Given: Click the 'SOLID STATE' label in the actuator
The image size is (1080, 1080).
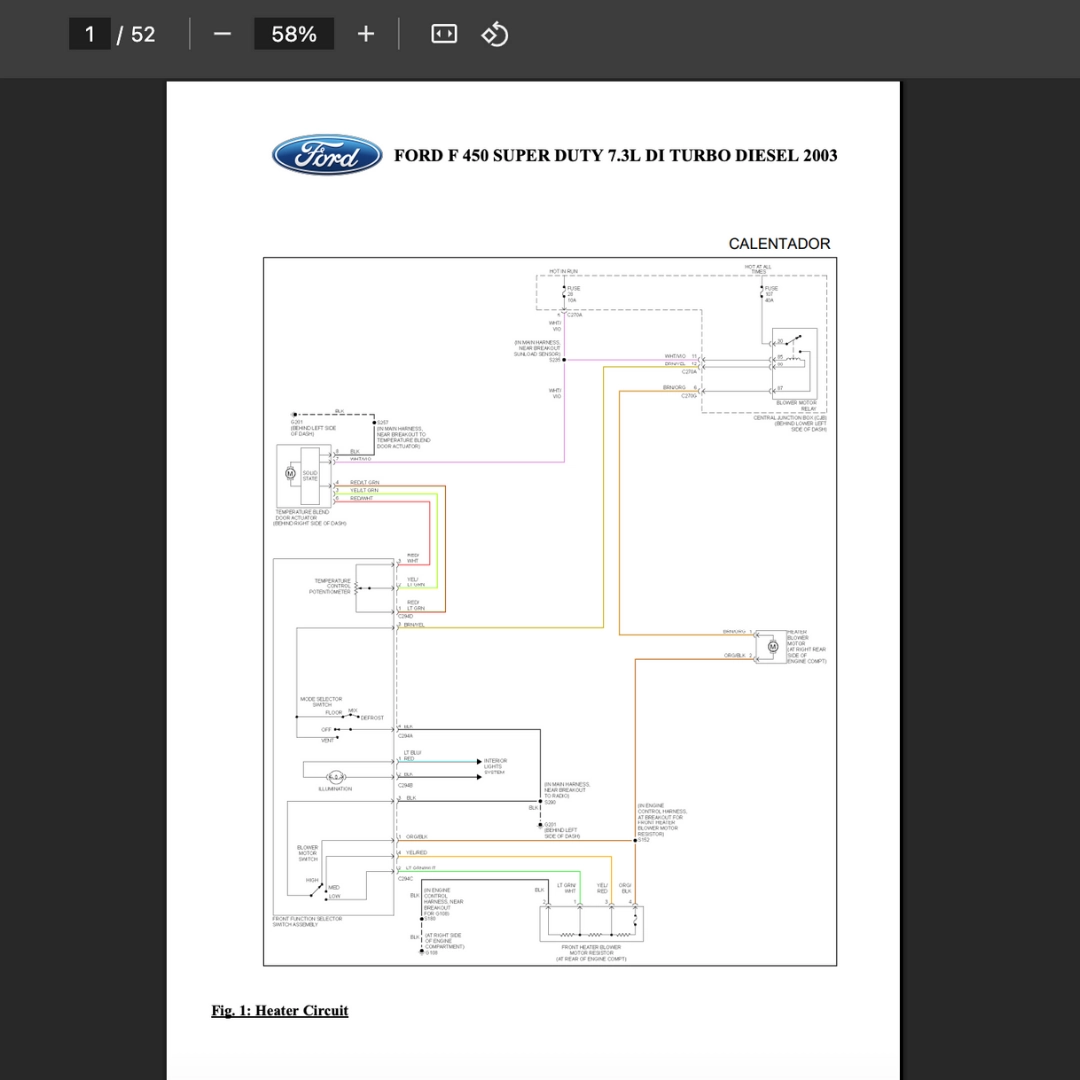Looking at the screenshot, I should [310, 476].
